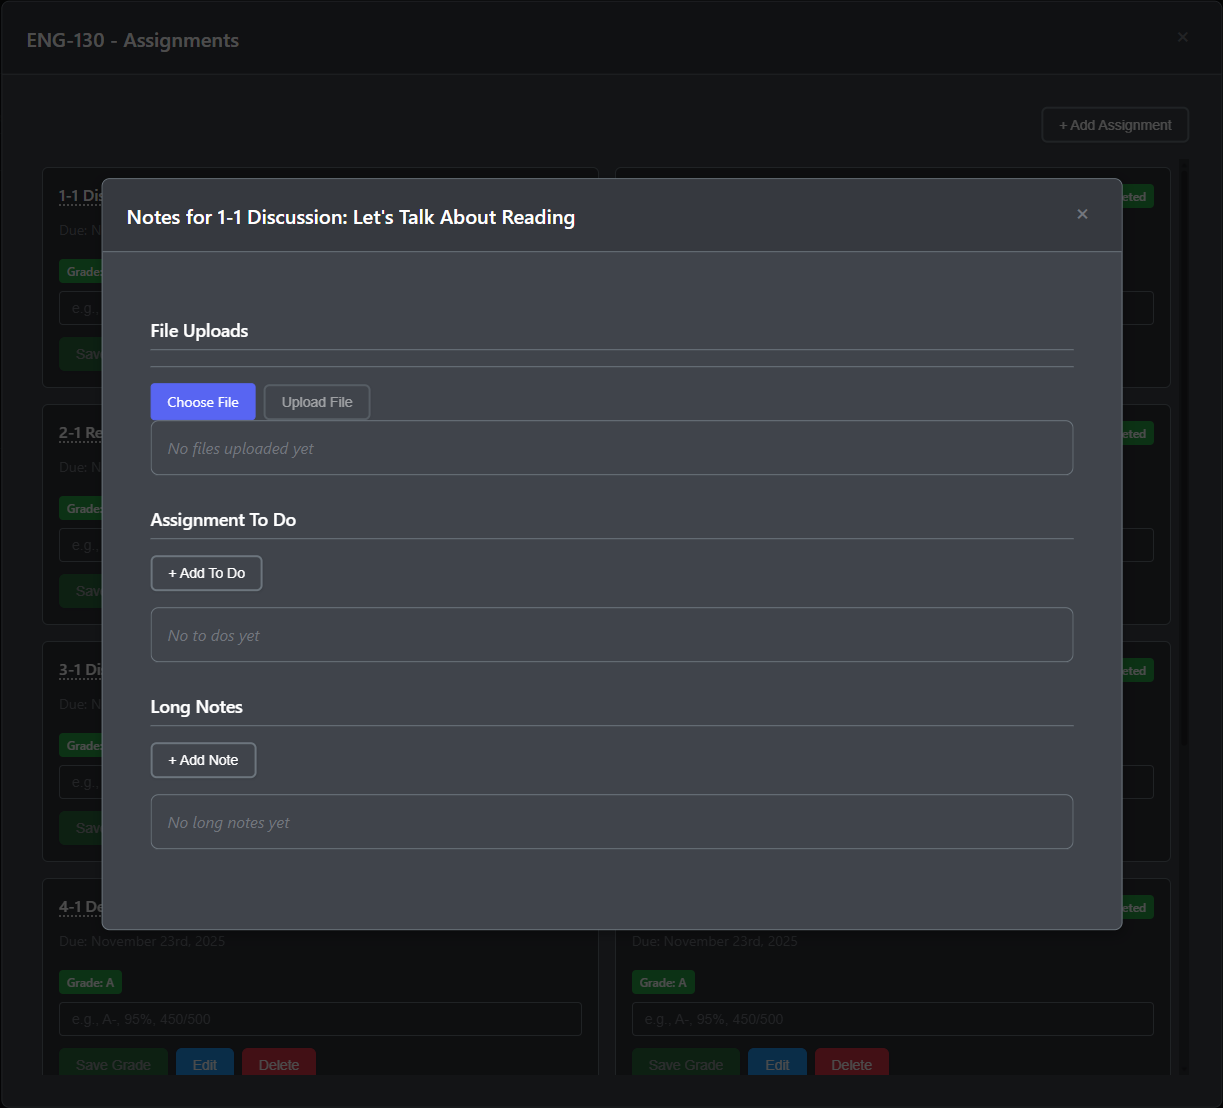1223x1108 pixels.
Task: Click the Assignment To Do heading
Action: point(223,520)
